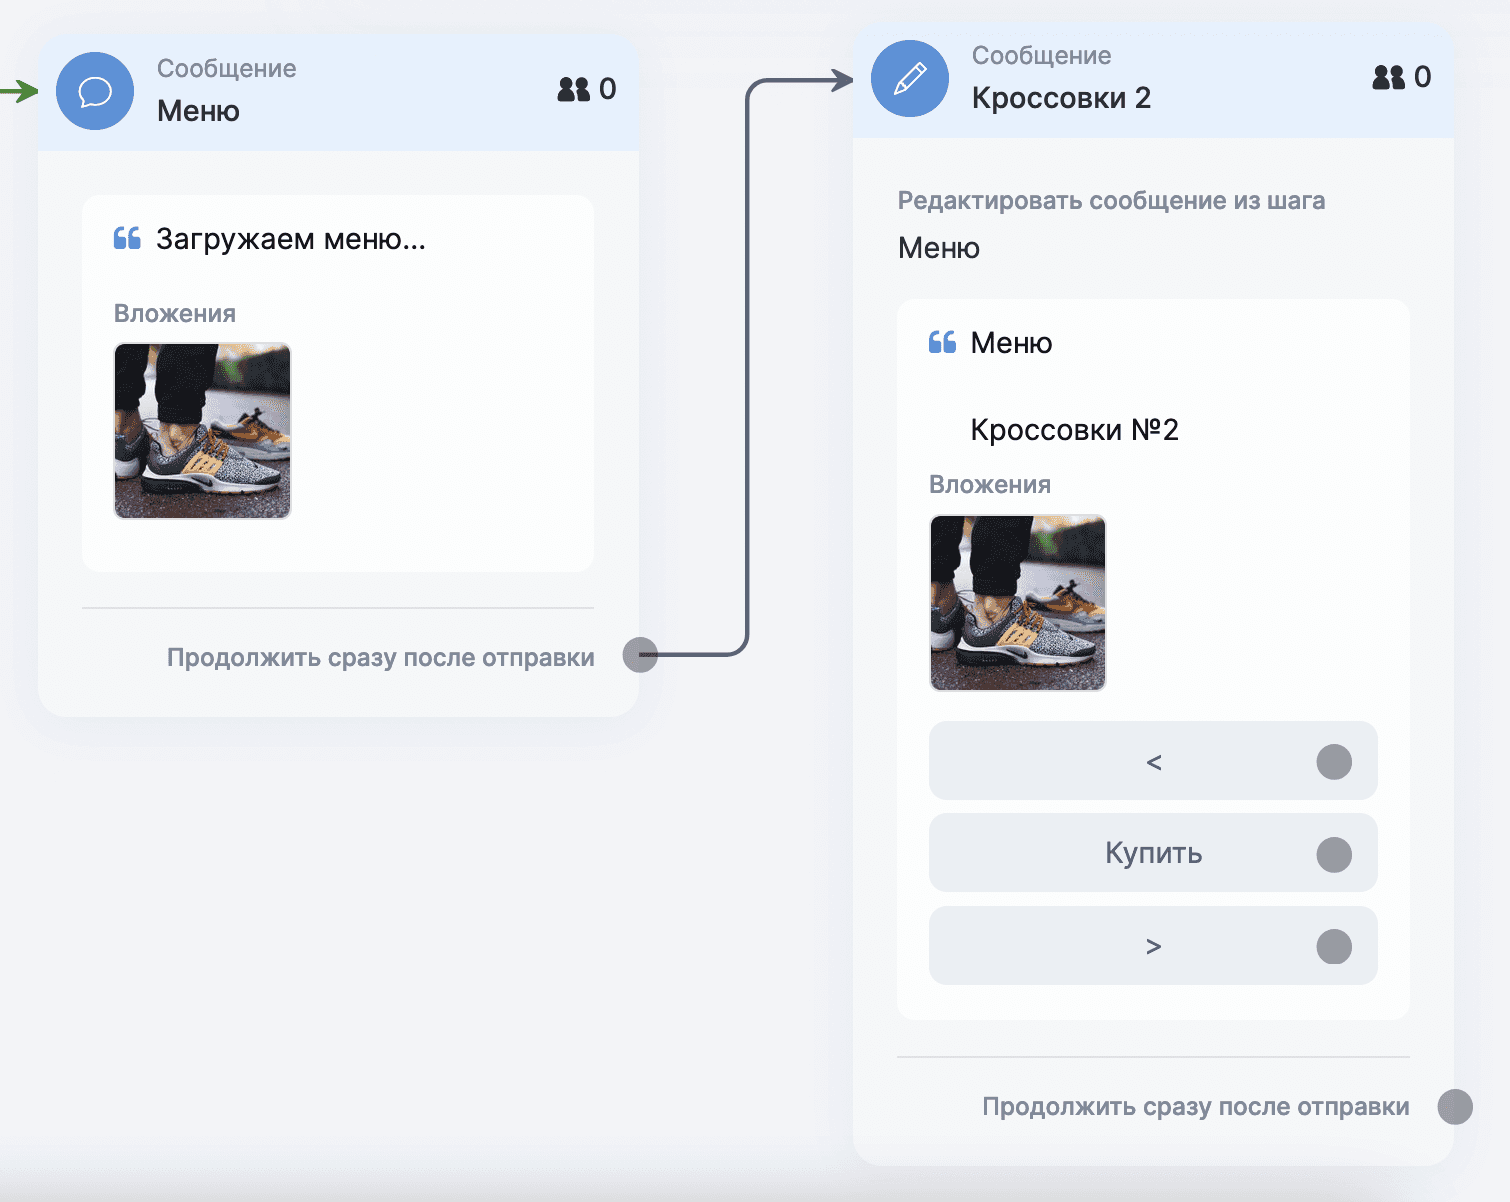Screen dimensions: 1510x1202
Task: Click the output connector dot of Кроссовки 2
Action: pos(1455,1107)
